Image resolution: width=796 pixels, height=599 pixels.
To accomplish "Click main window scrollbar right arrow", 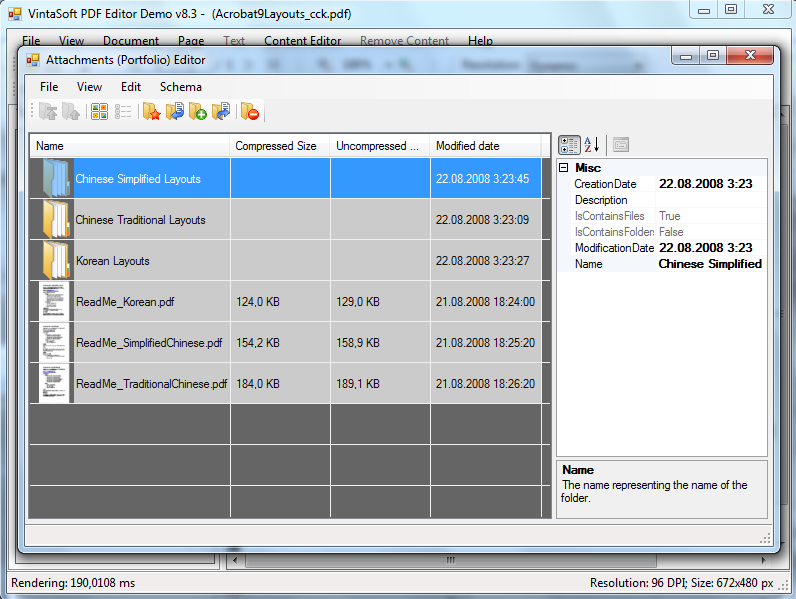I will point(763,560).
